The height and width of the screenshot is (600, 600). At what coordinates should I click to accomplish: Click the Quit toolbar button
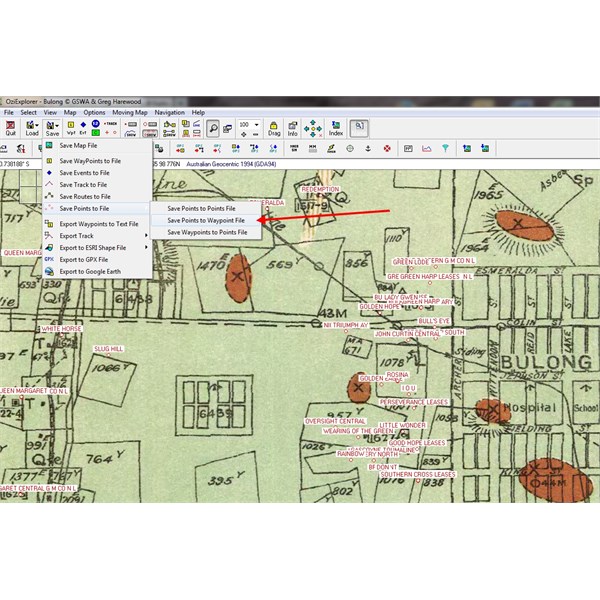(x=10, y=128)
